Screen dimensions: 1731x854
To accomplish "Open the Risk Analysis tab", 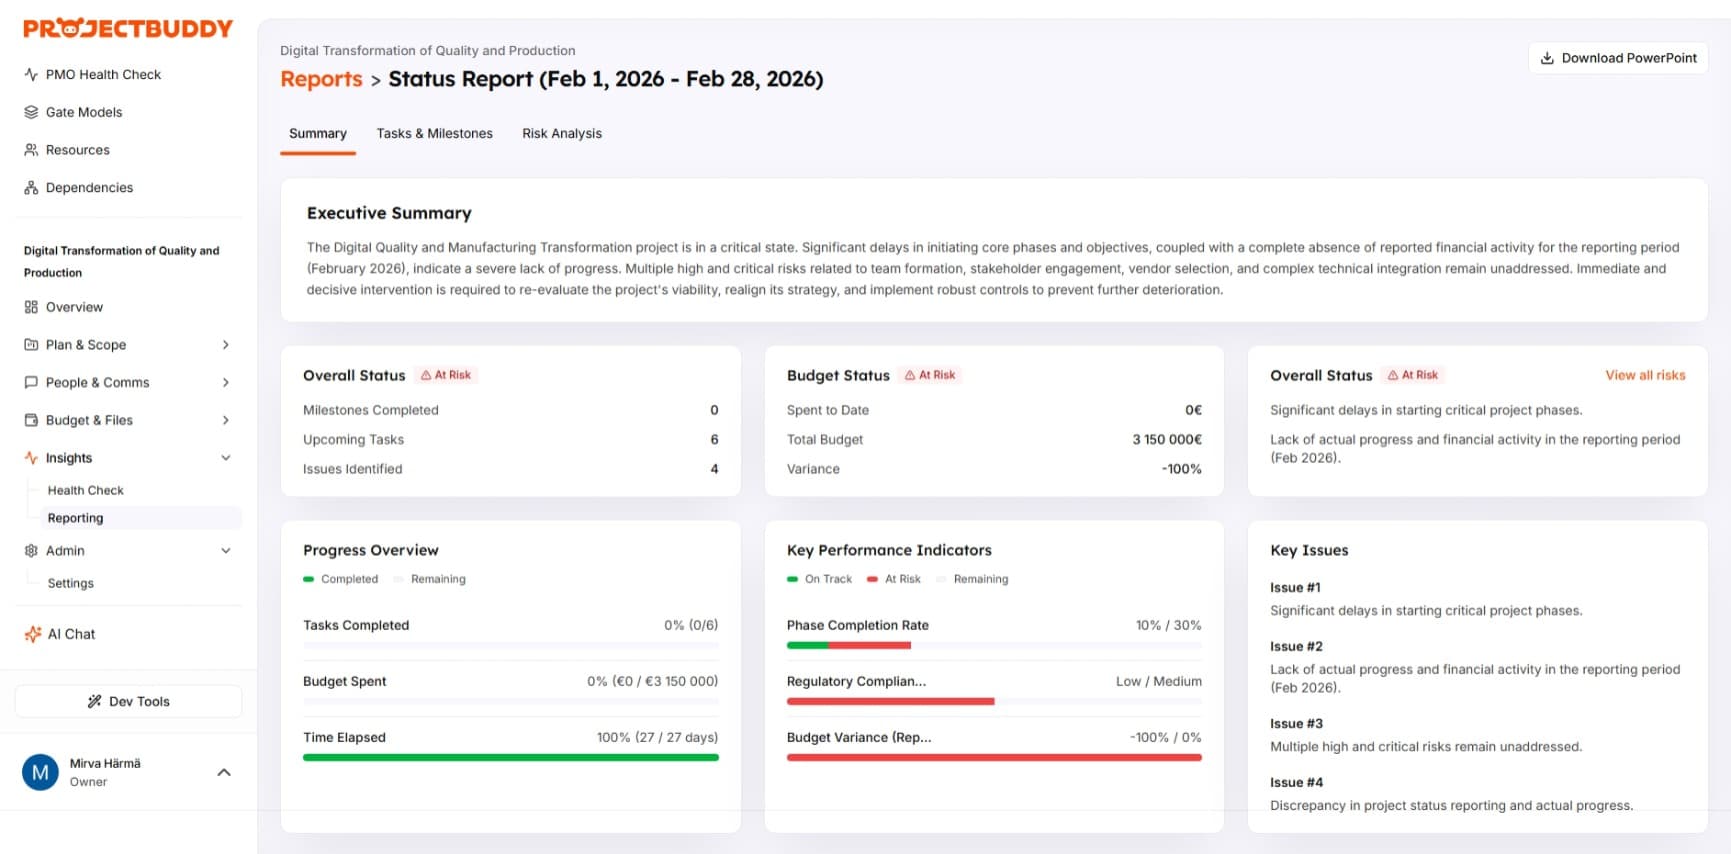I will [x=561, y=133].
